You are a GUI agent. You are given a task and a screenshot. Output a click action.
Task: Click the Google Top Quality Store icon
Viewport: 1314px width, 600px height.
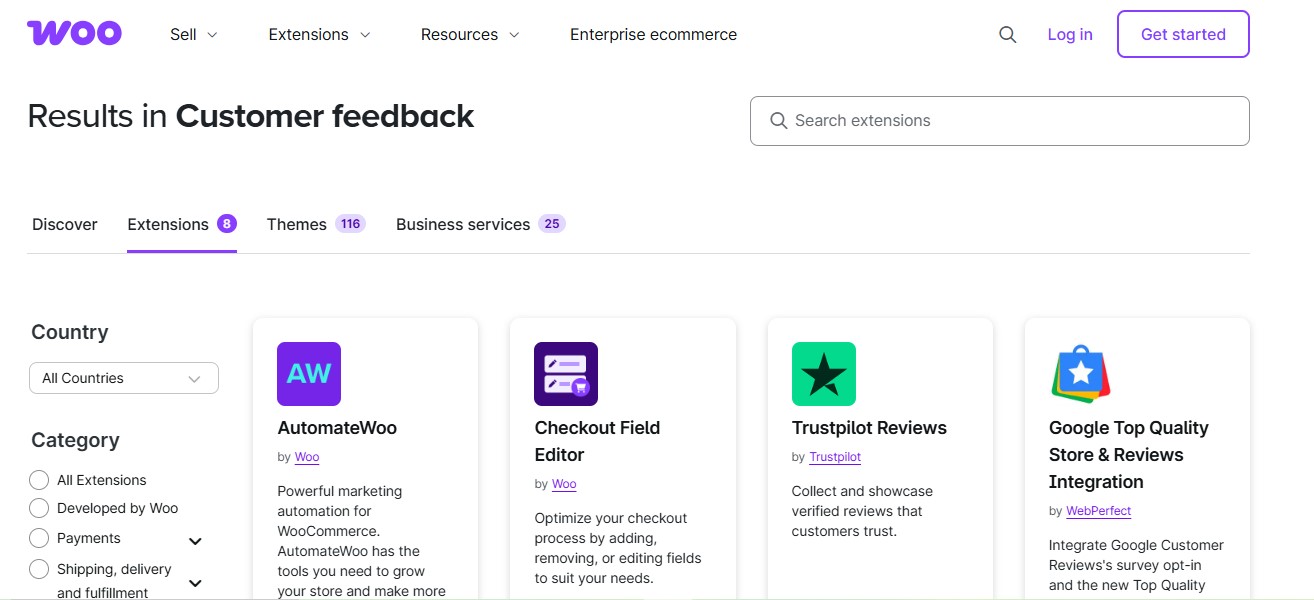click(x=1080, y=373)
